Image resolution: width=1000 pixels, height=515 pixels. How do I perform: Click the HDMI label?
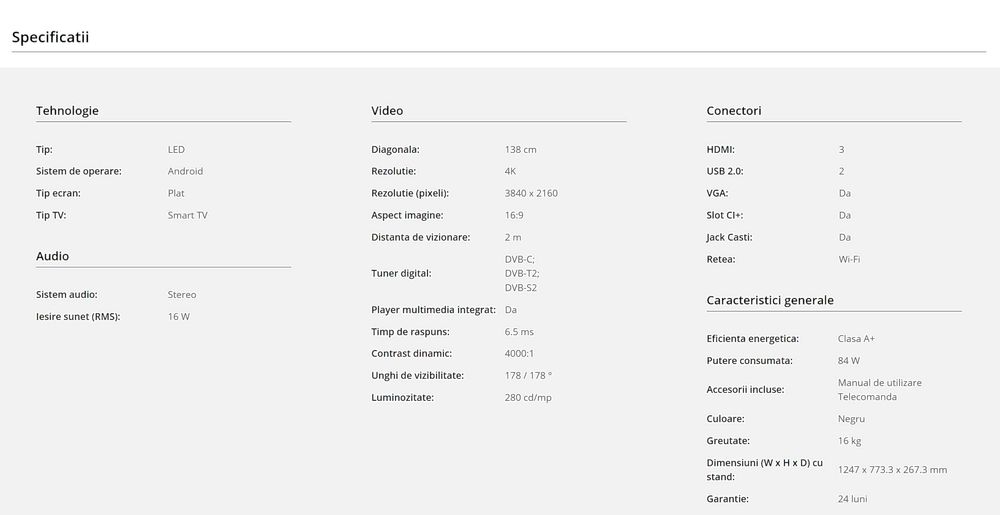pyautogui.click(x=720, y=149)
